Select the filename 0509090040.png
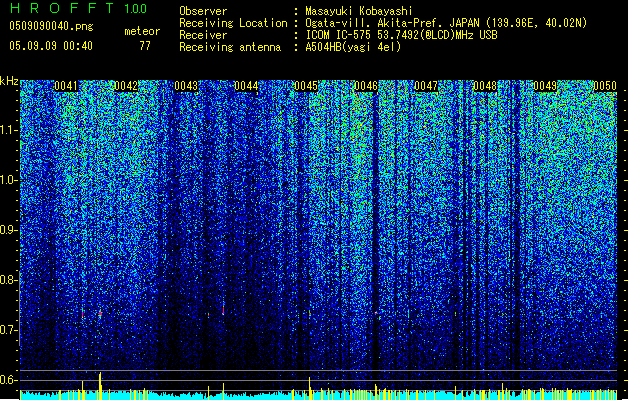The image size is (629, 400). point(51,26)
